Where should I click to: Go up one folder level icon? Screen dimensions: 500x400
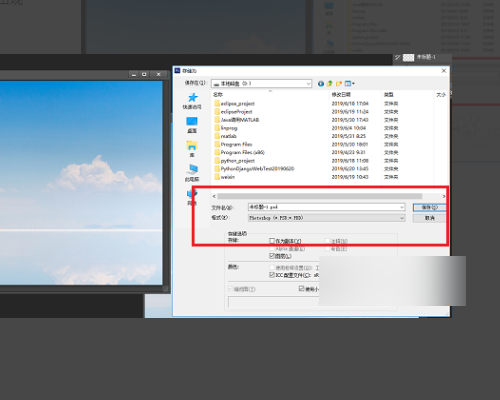(330, 84)
